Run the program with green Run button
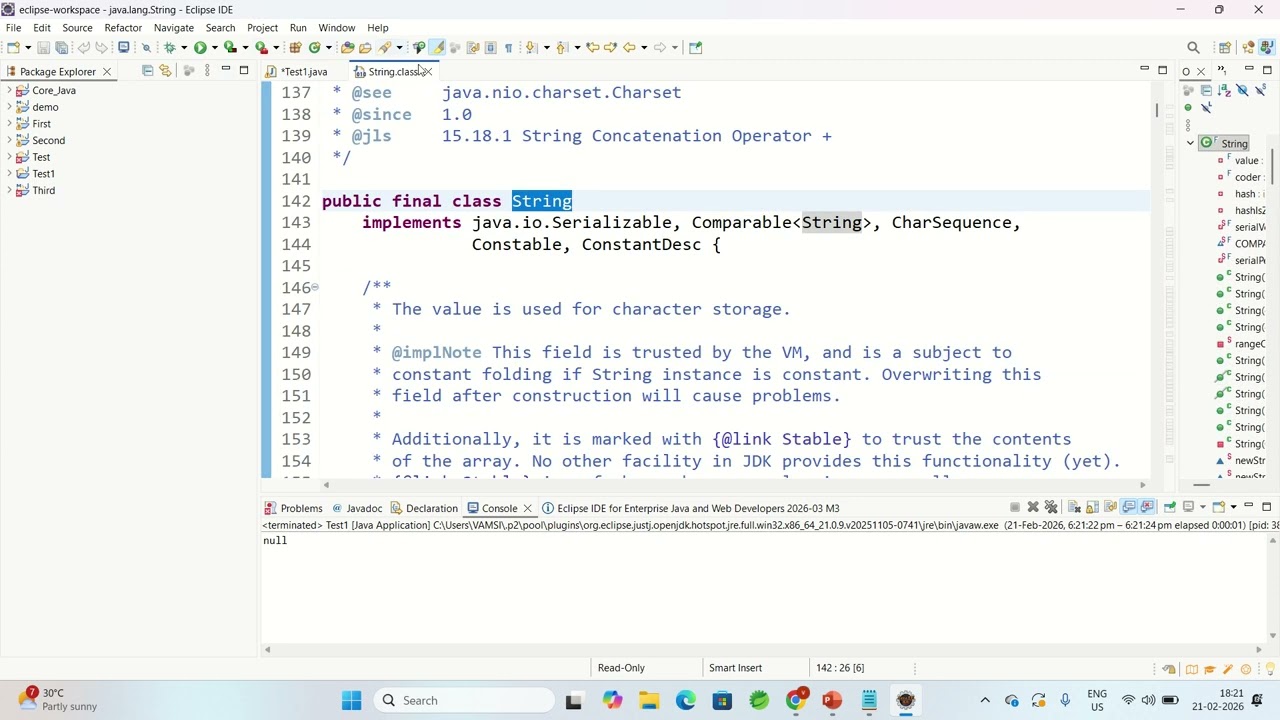 [200, 47]
